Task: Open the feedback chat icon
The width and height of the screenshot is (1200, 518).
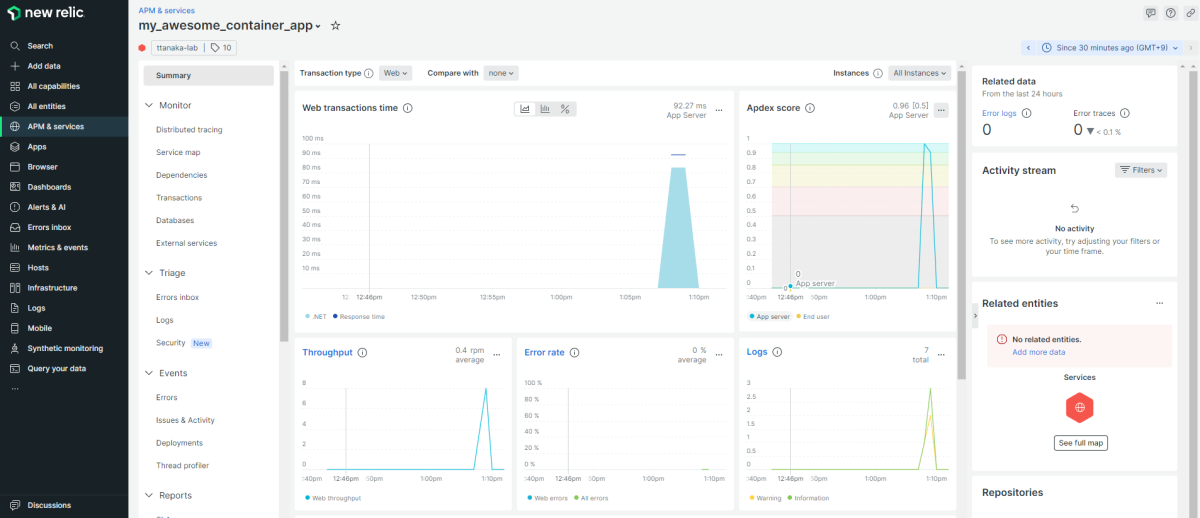Action: coord(1151,13)
